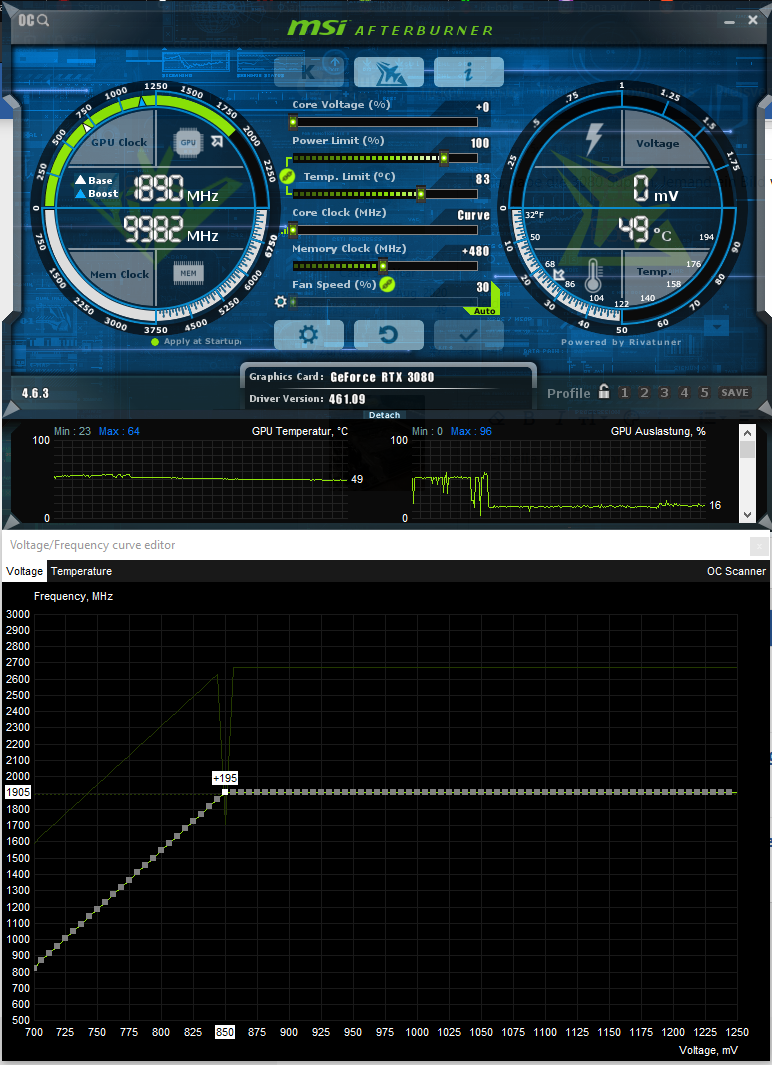Toggle the fan speed Auto mode
This screenshot has width=772, height=1065.
click(484, 311)
